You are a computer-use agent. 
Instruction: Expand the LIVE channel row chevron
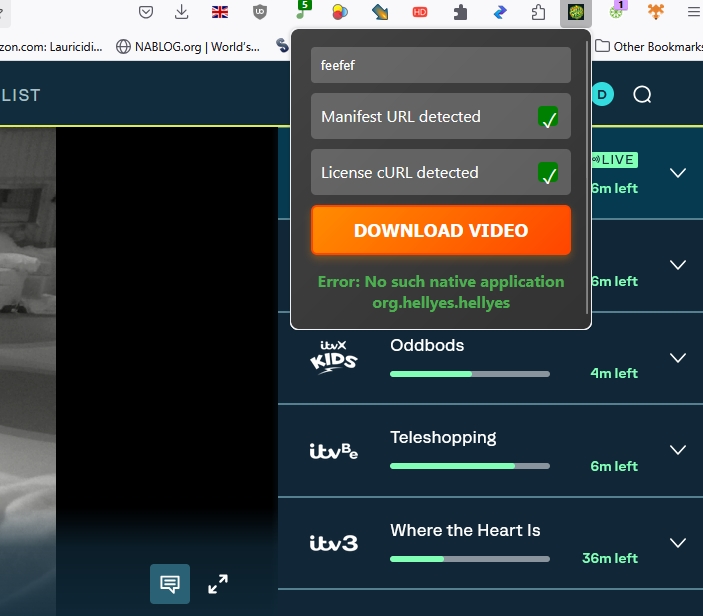pos(678,173)
